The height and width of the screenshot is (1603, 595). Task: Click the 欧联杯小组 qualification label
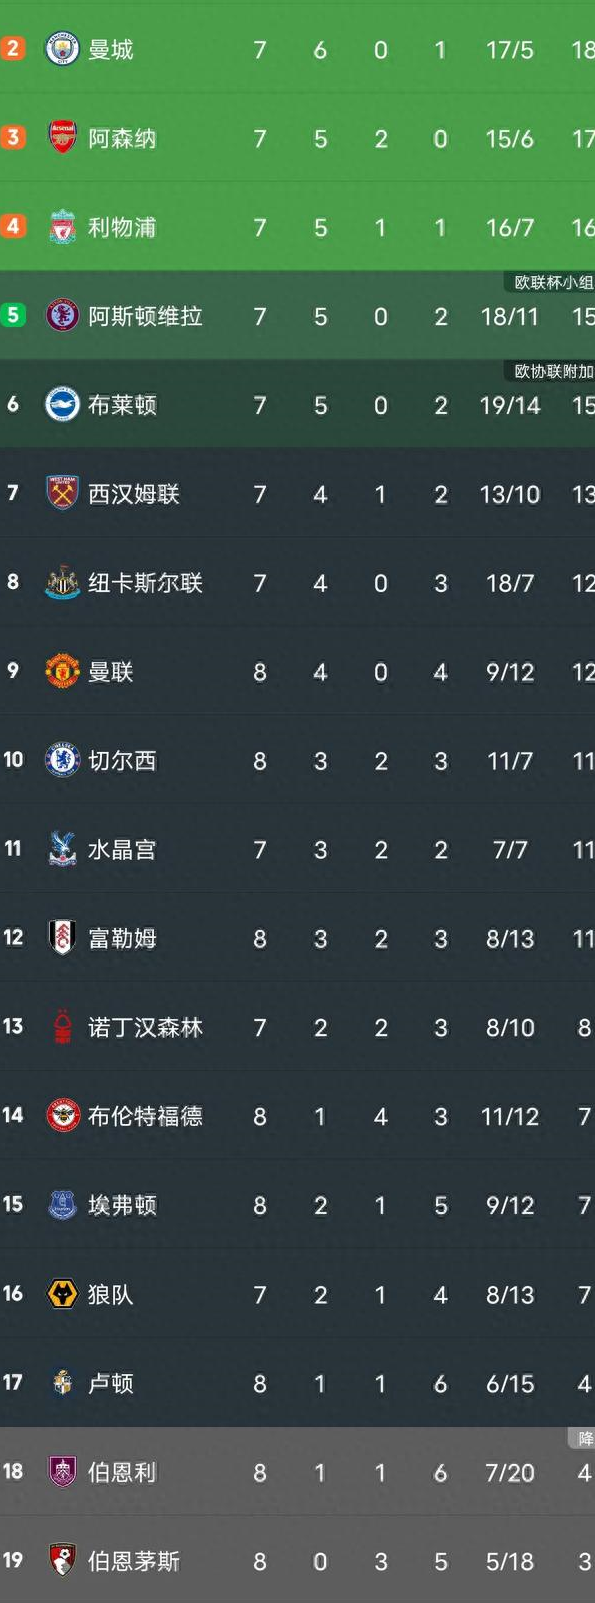pyautogui.click(x=553, y=282)
